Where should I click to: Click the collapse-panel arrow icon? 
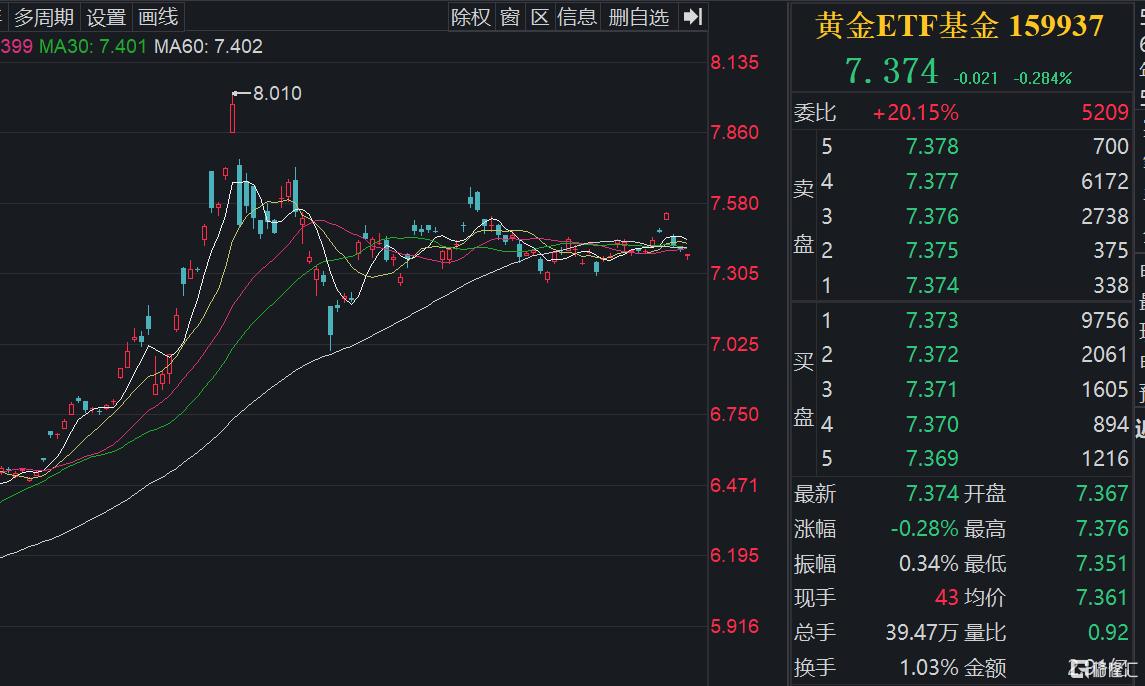692,16
